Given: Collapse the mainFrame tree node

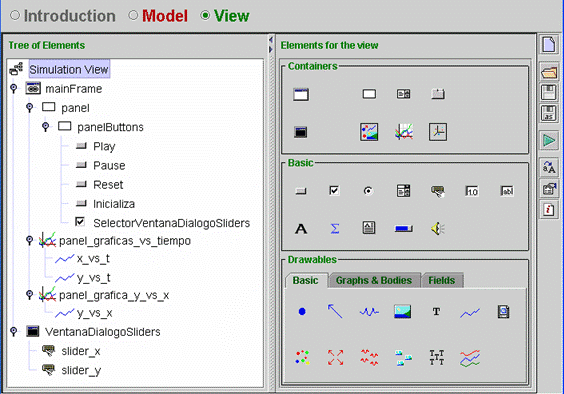Looking at the screenshot, I should tap(14, 88).
